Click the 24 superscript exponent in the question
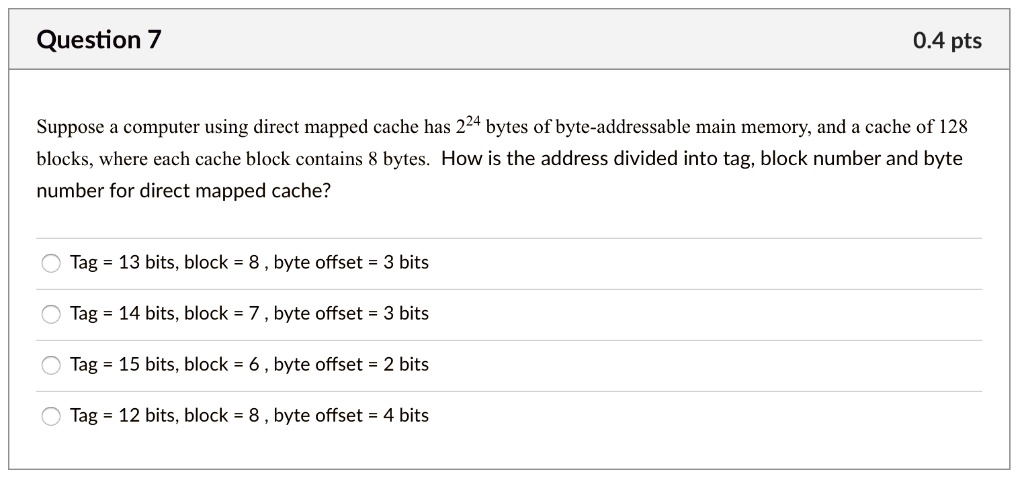Viewport: 1024px width, 478px height. point(473,122)
